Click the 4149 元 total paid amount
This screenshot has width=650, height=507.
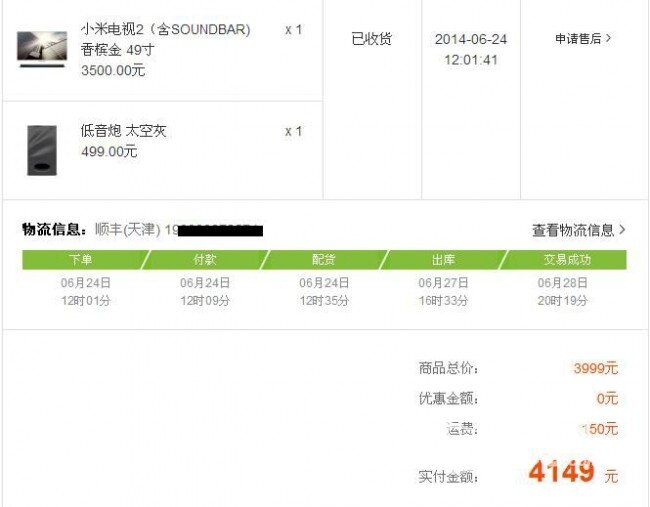click(x=573, y=472)
